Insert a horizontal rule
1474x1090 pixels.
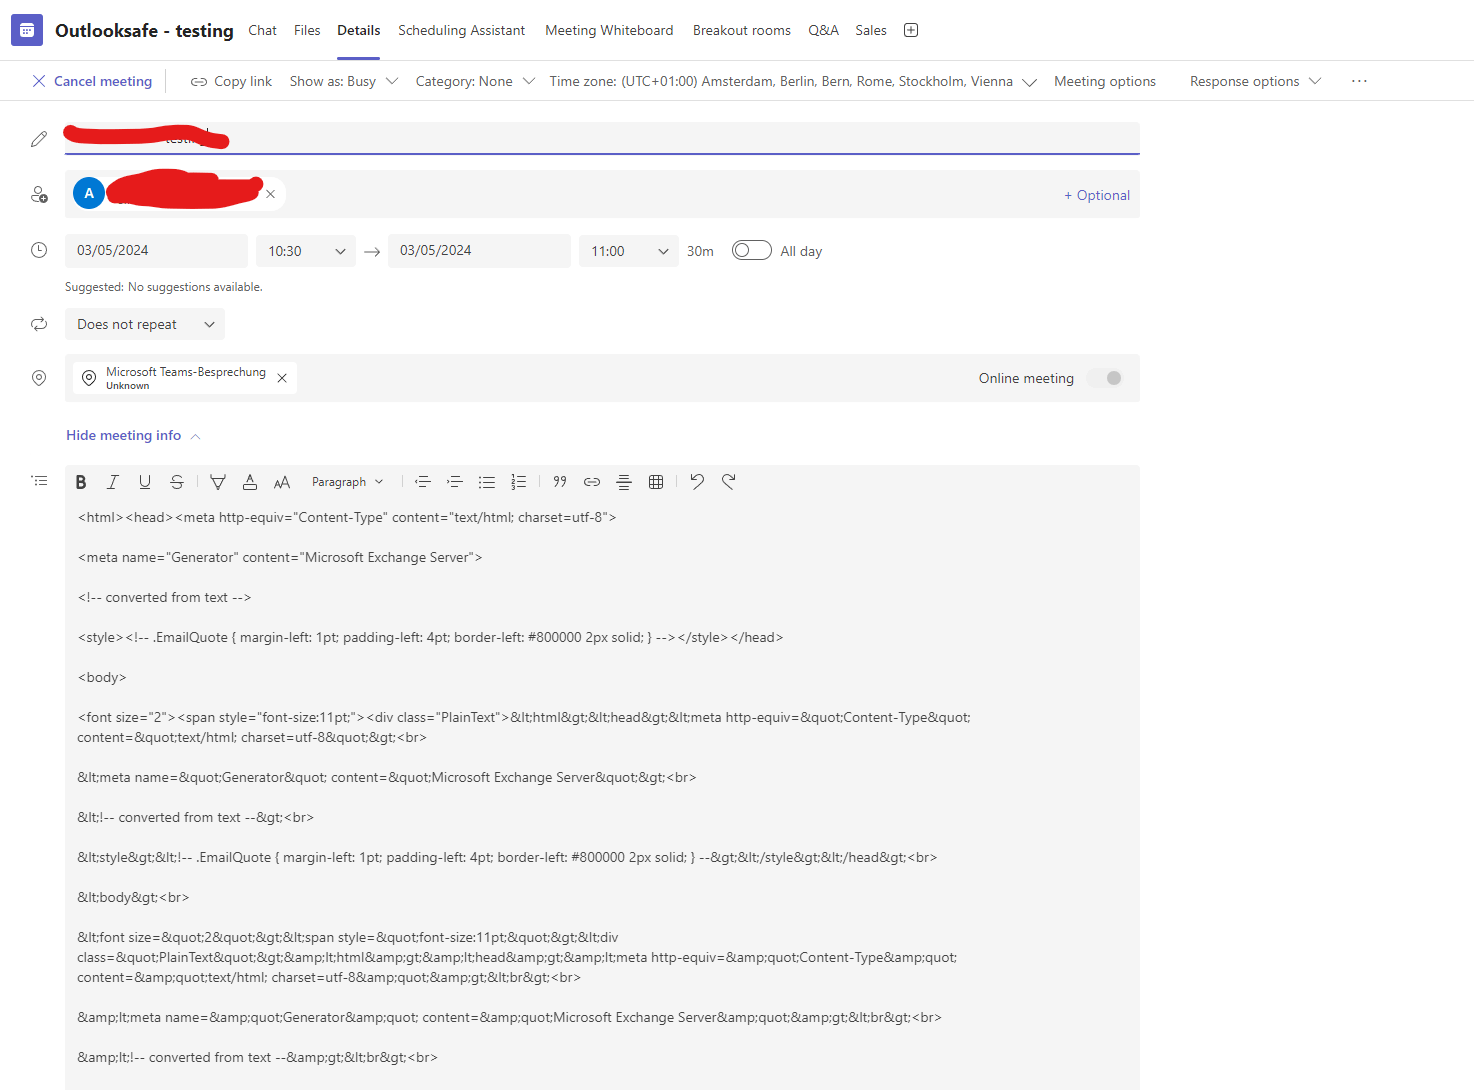click(624, 482)
